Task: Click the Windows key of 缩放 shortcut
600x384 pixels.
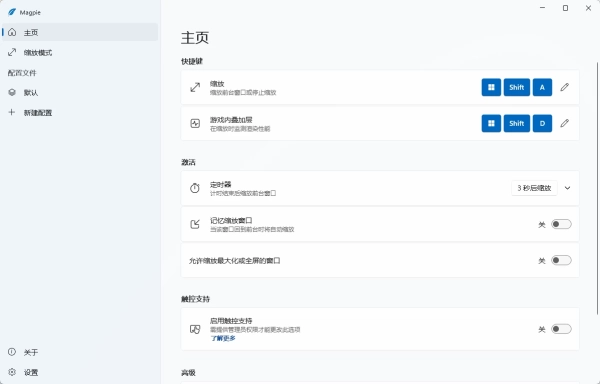Action: tap(491, 87)
